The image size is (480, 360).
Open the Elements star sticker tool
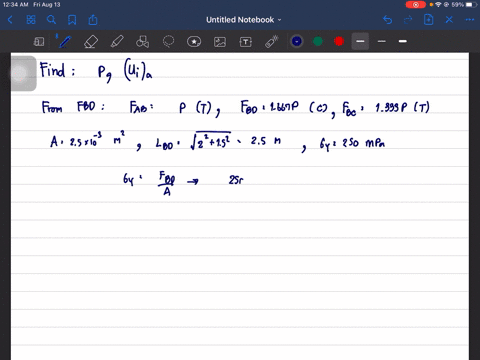click(194, 42)
